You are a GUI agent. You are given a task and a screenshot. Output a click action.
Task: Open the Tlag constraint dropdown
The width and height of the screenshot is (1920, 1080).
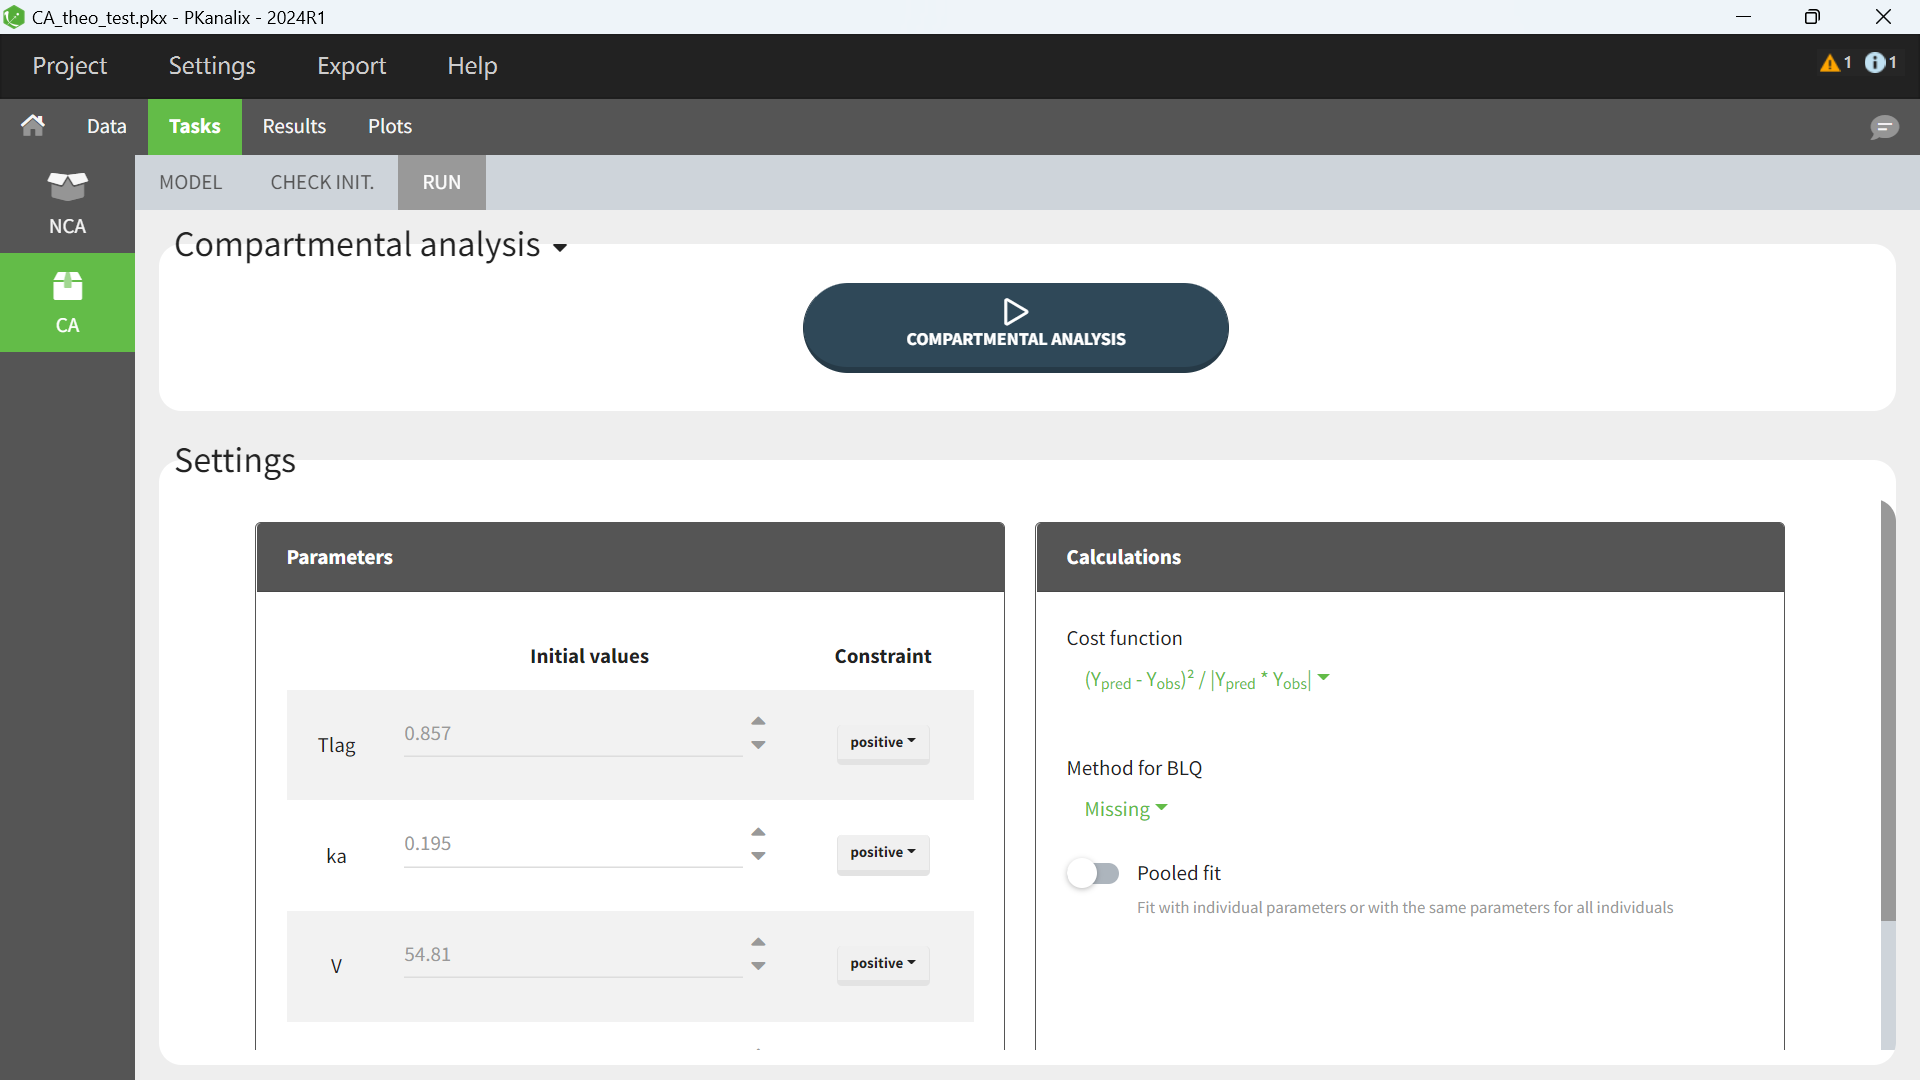coord(882,742)
